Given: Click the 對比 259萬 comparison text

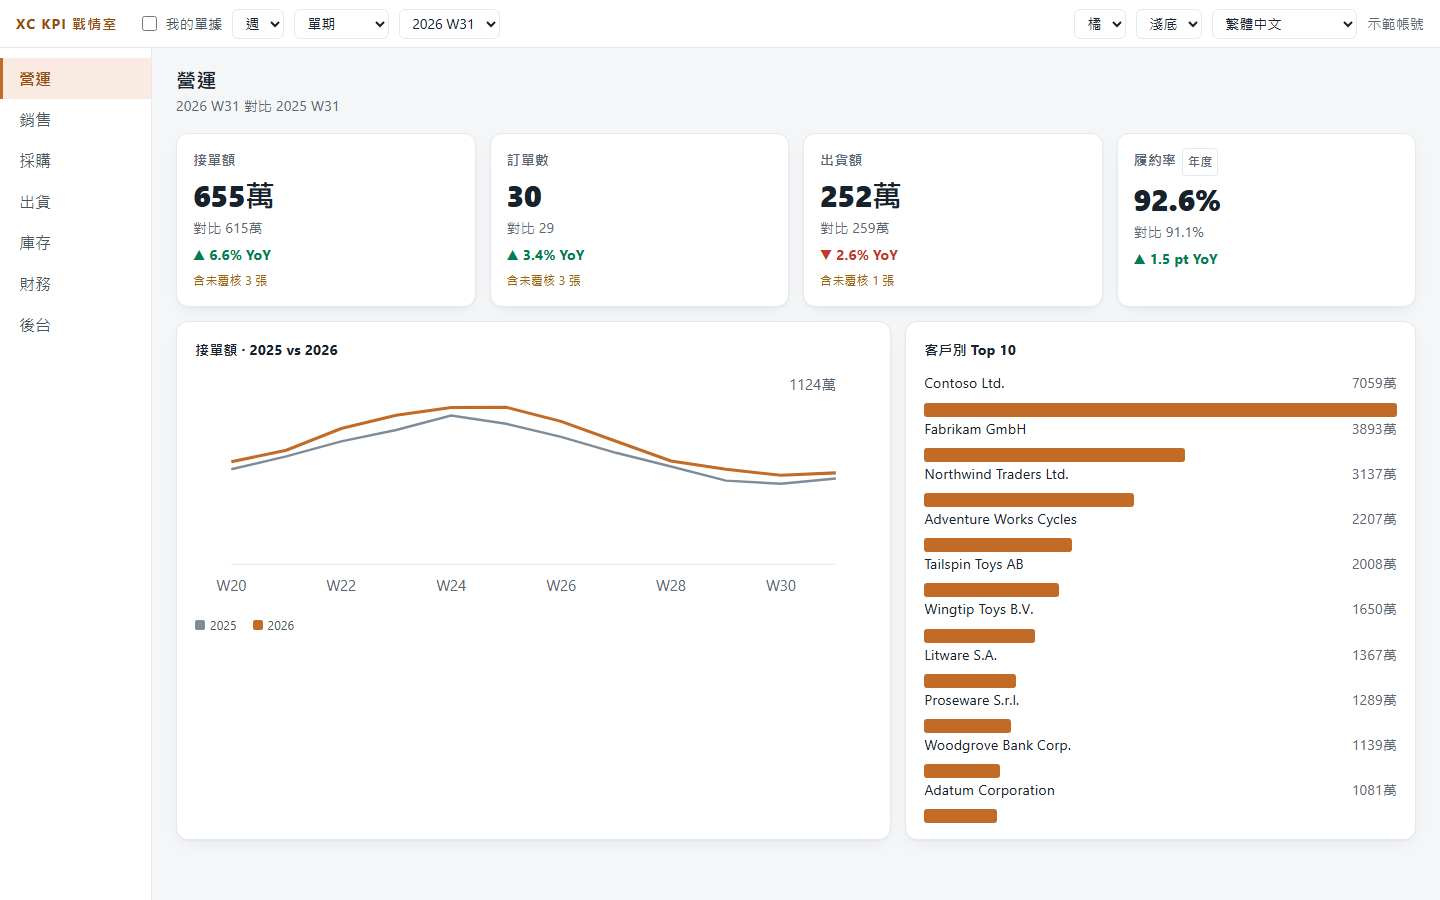Looking at the screenshot, I should click(x=855, y=228).
